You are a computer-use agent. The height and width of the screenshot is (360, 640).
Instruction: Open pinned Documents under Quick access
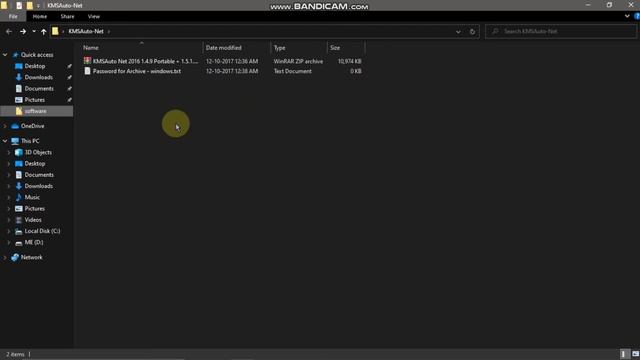[39, 89]
